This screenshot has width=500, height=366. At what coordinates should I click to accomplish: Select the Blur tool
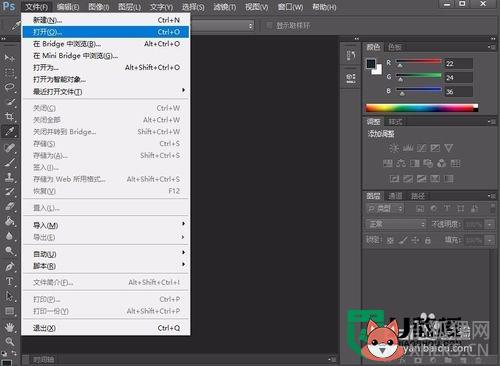[x=9, y=236]
